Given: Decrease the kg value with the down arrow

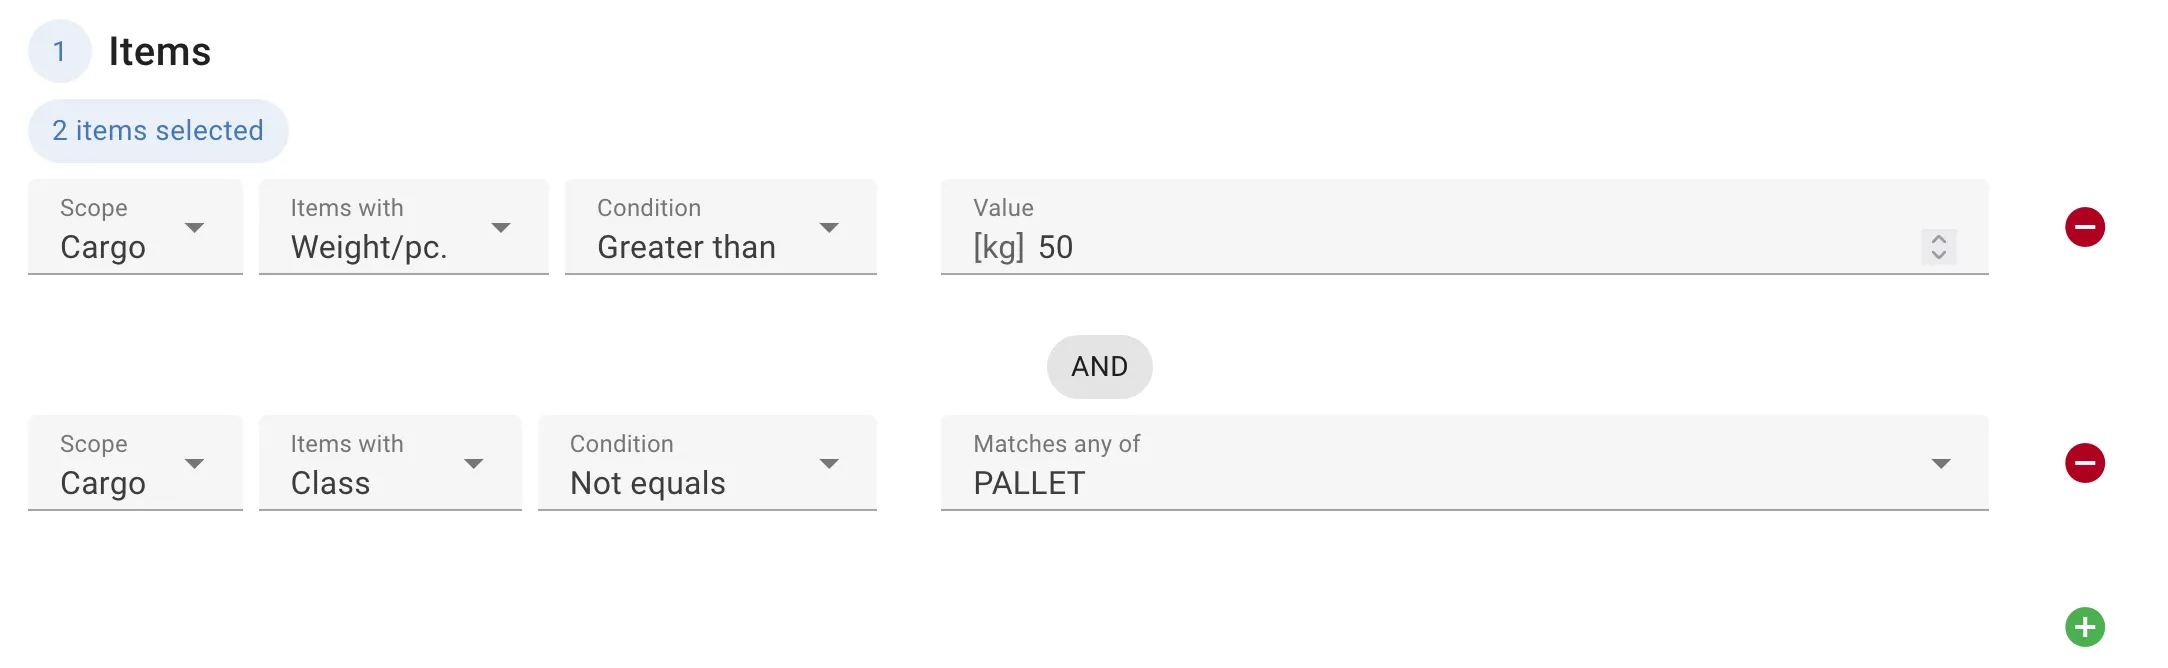Looking at the screenshot, I should click(x=1938, y=254).
